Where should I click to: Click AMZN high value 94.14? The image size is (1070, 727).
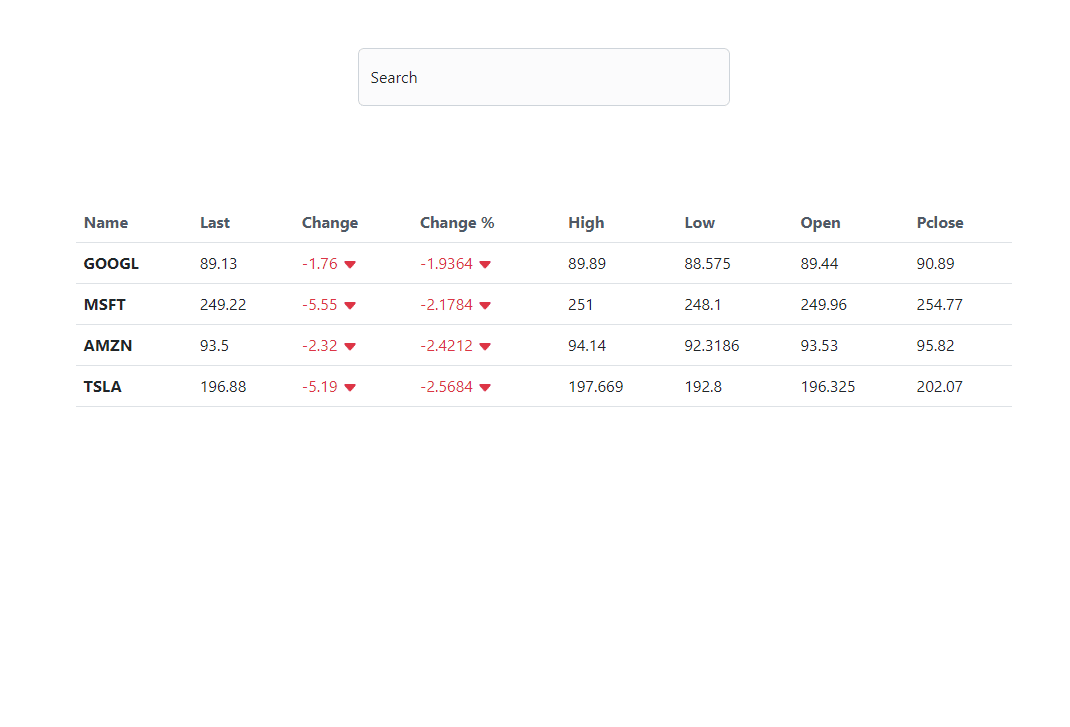587,345
